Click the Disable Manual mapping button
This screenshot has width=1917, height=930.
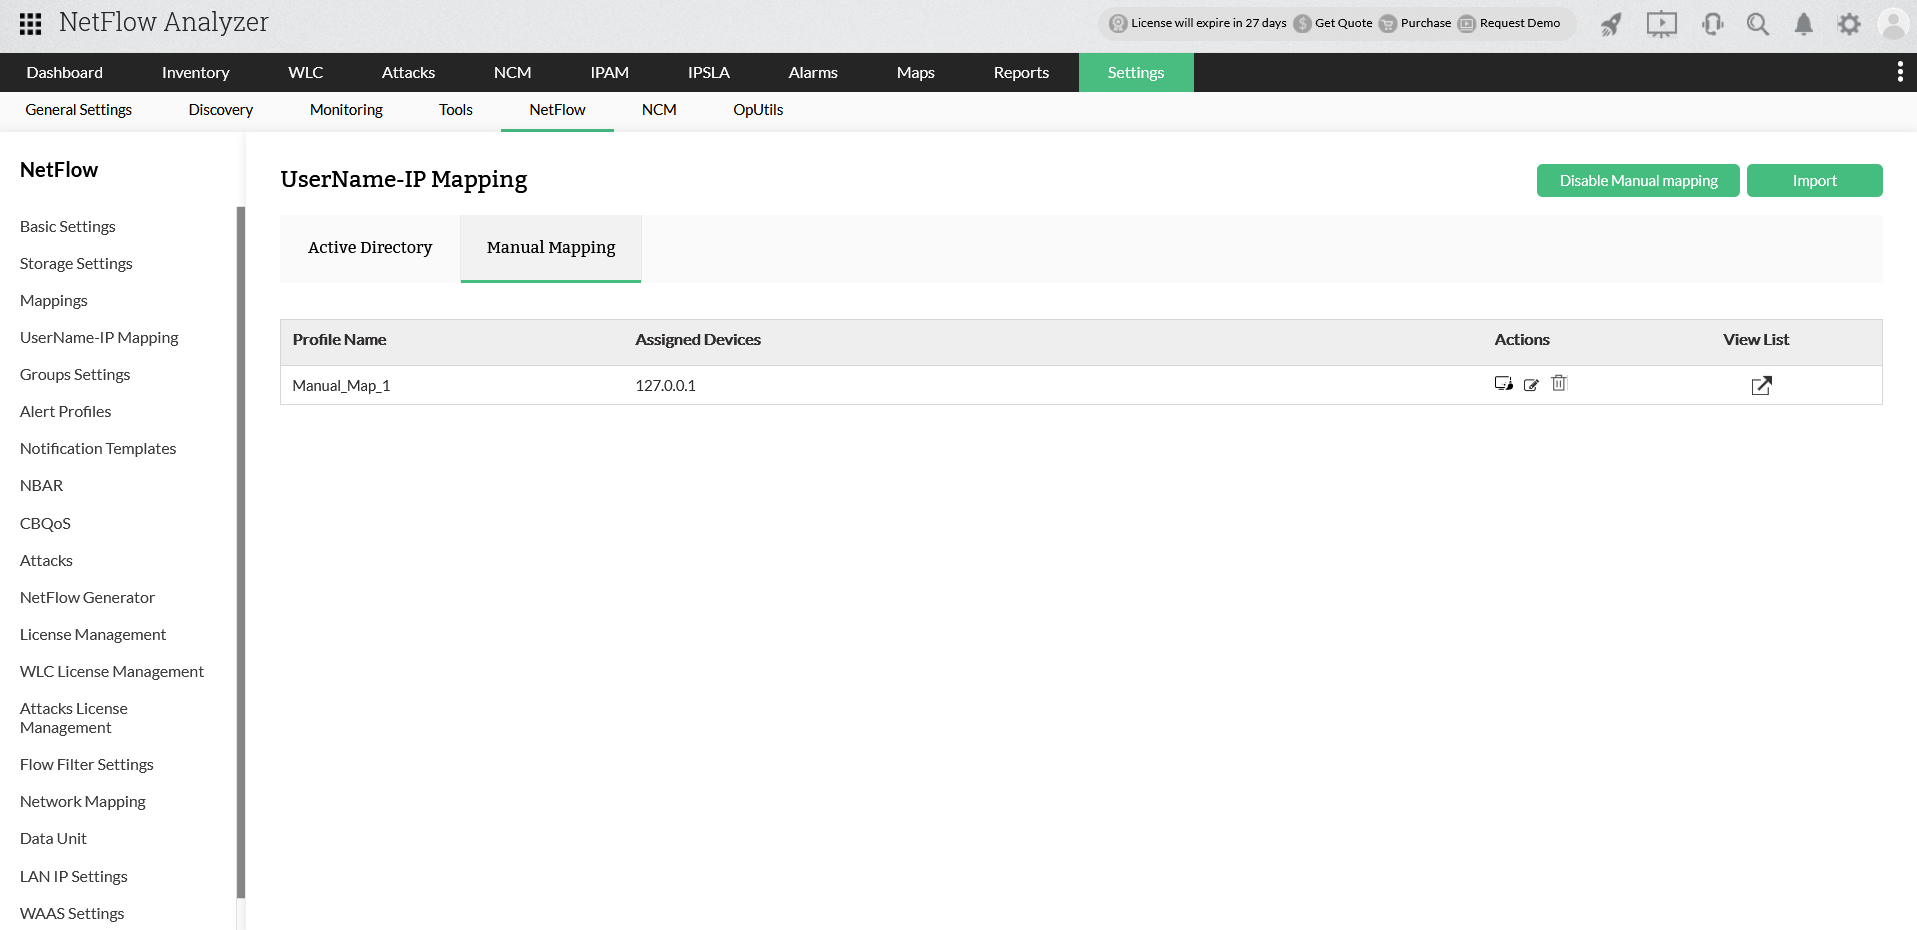point(1638,181)
